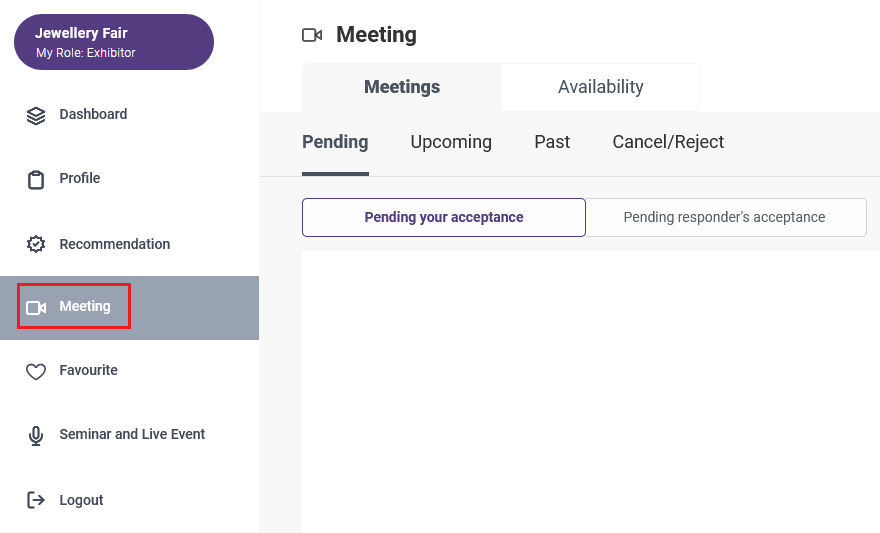Open the Profile menu label

click(x=80, y=178)
